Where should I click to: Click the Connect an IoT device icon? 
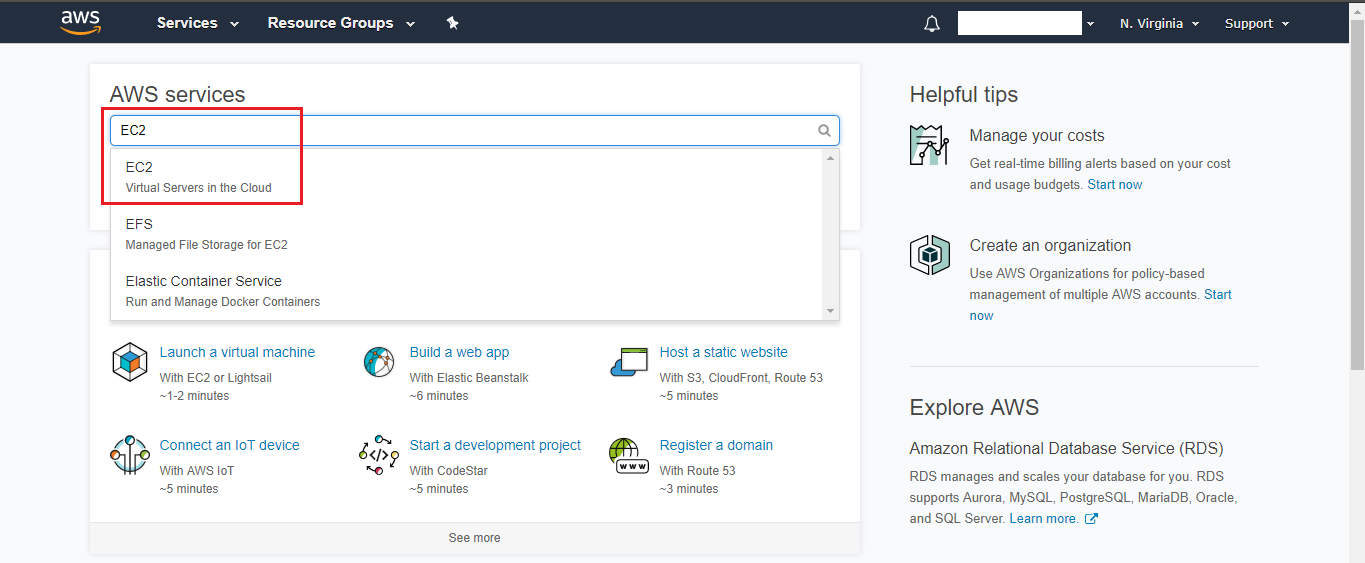pos(130,455)
